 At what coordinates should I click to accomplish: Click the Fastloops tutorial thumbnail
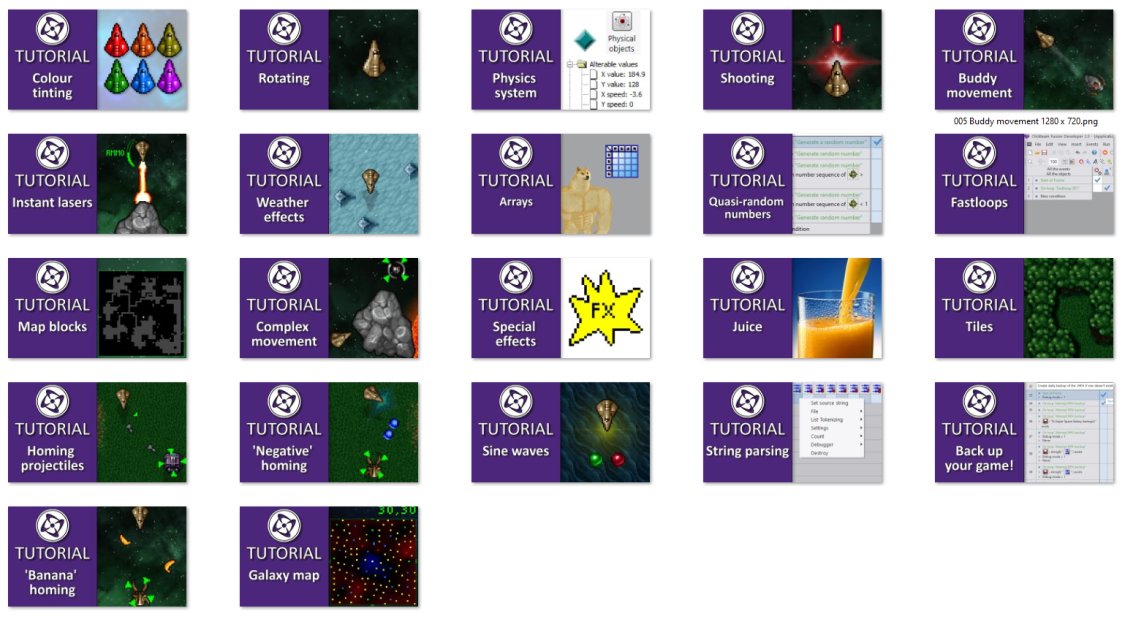point(1024,184)
